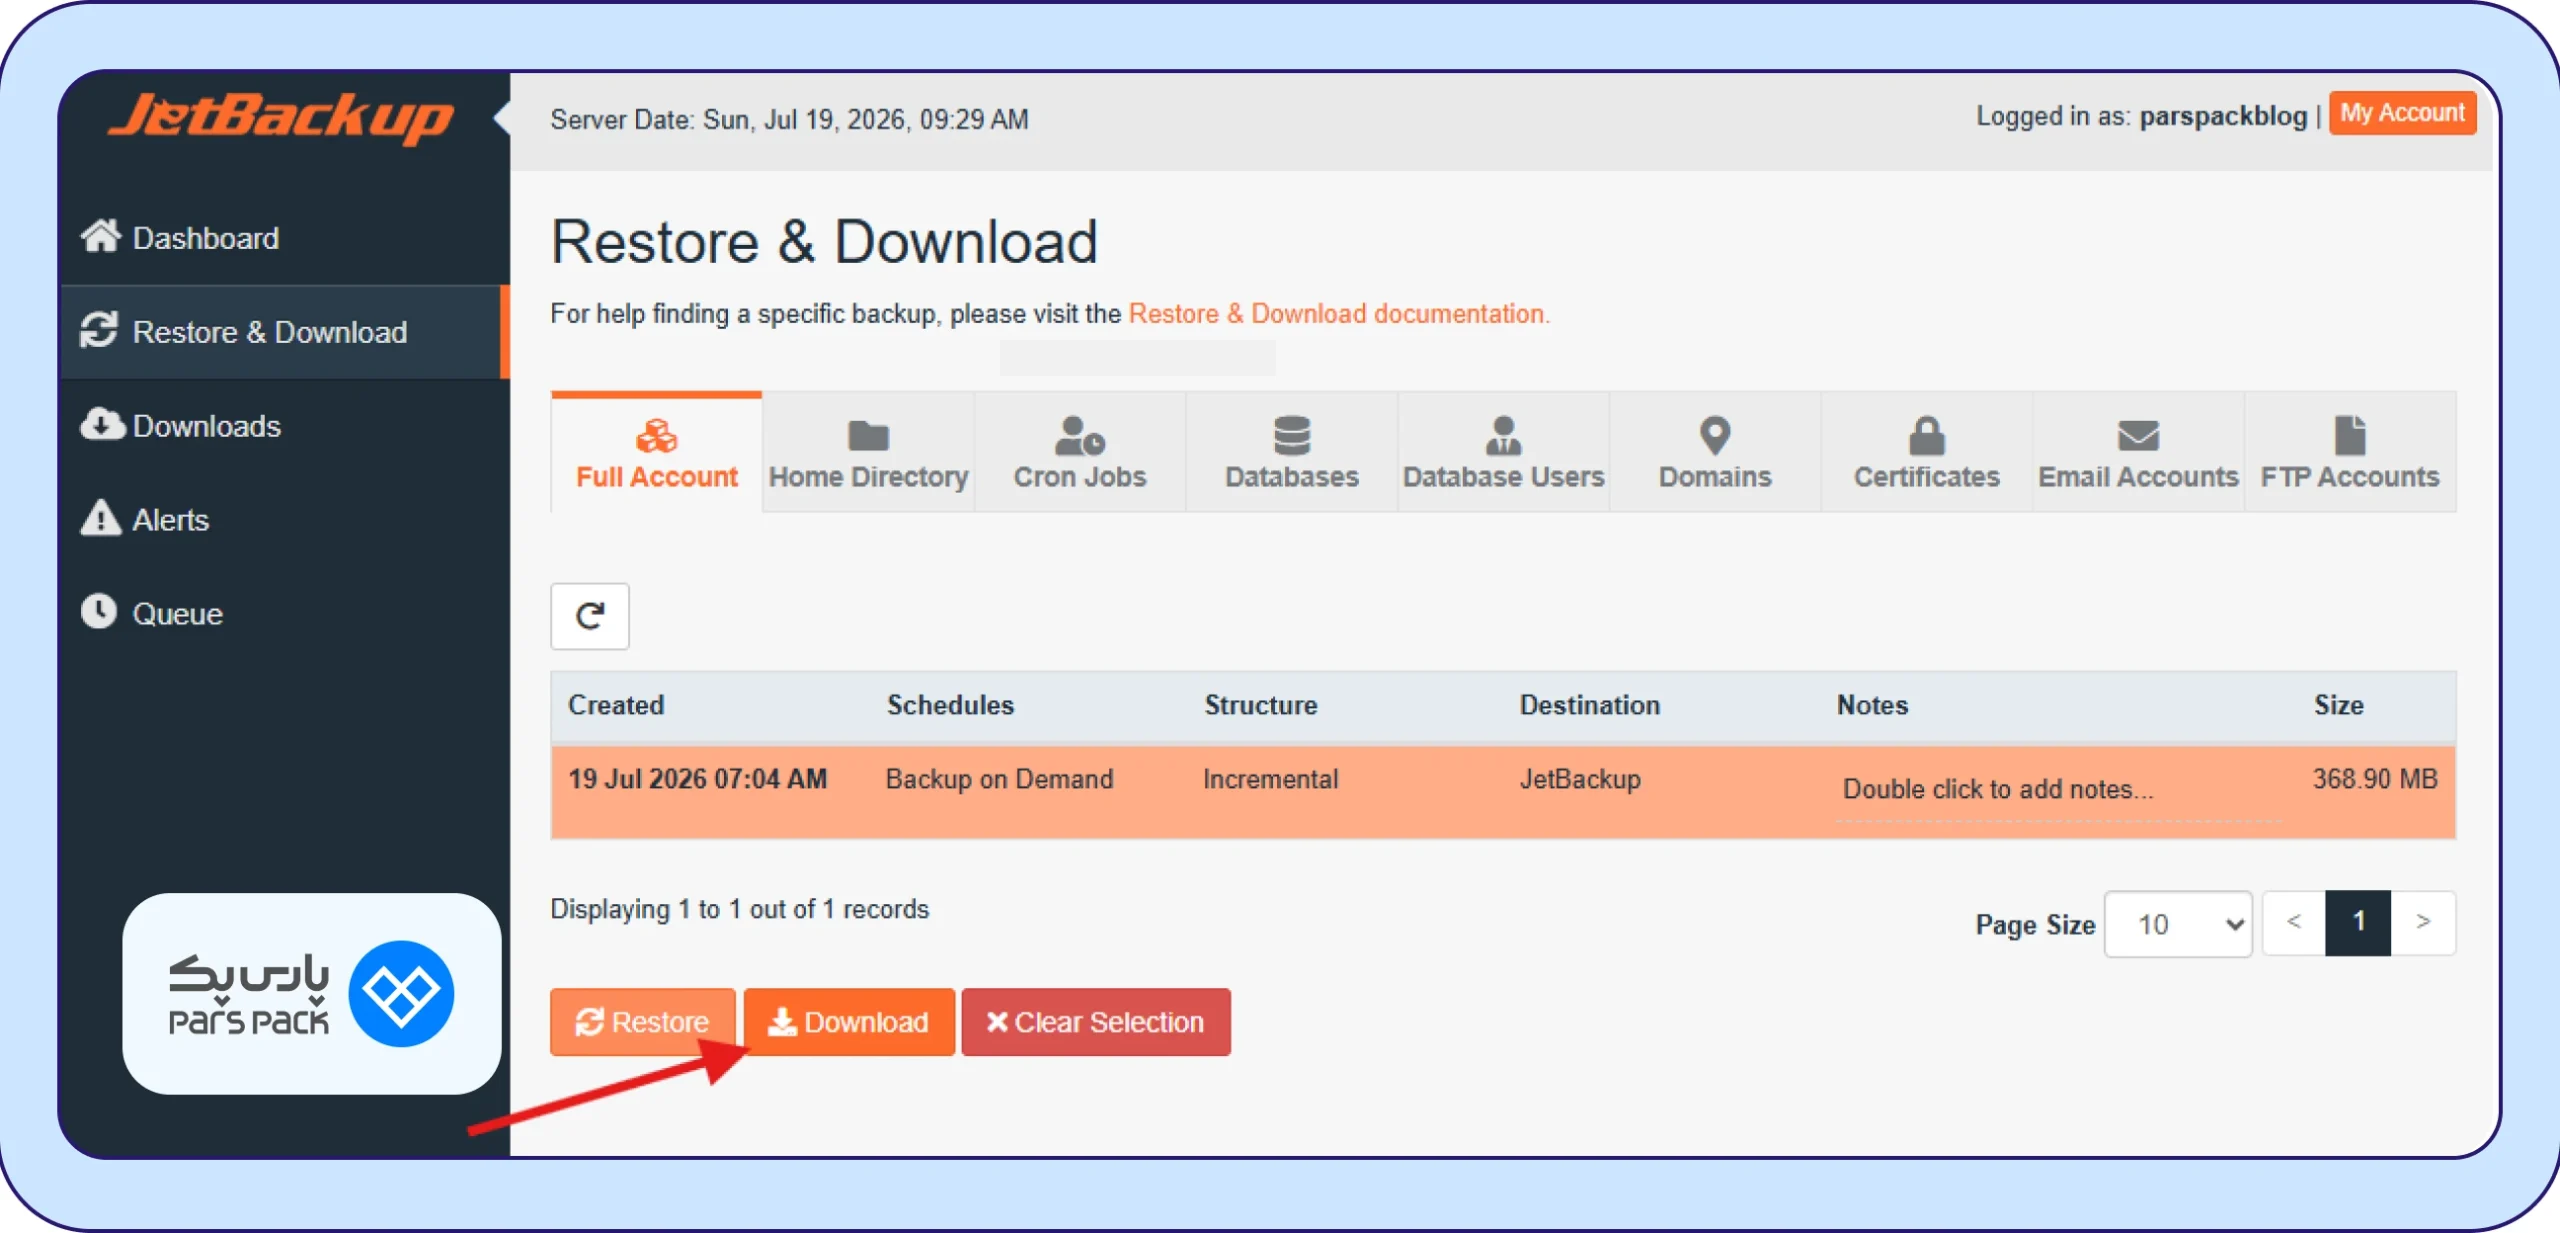Screen dimensions: 2560x1233
Task: Select the 19 Jul 2026 07:04 AM backup
Action: point(1503,792)
